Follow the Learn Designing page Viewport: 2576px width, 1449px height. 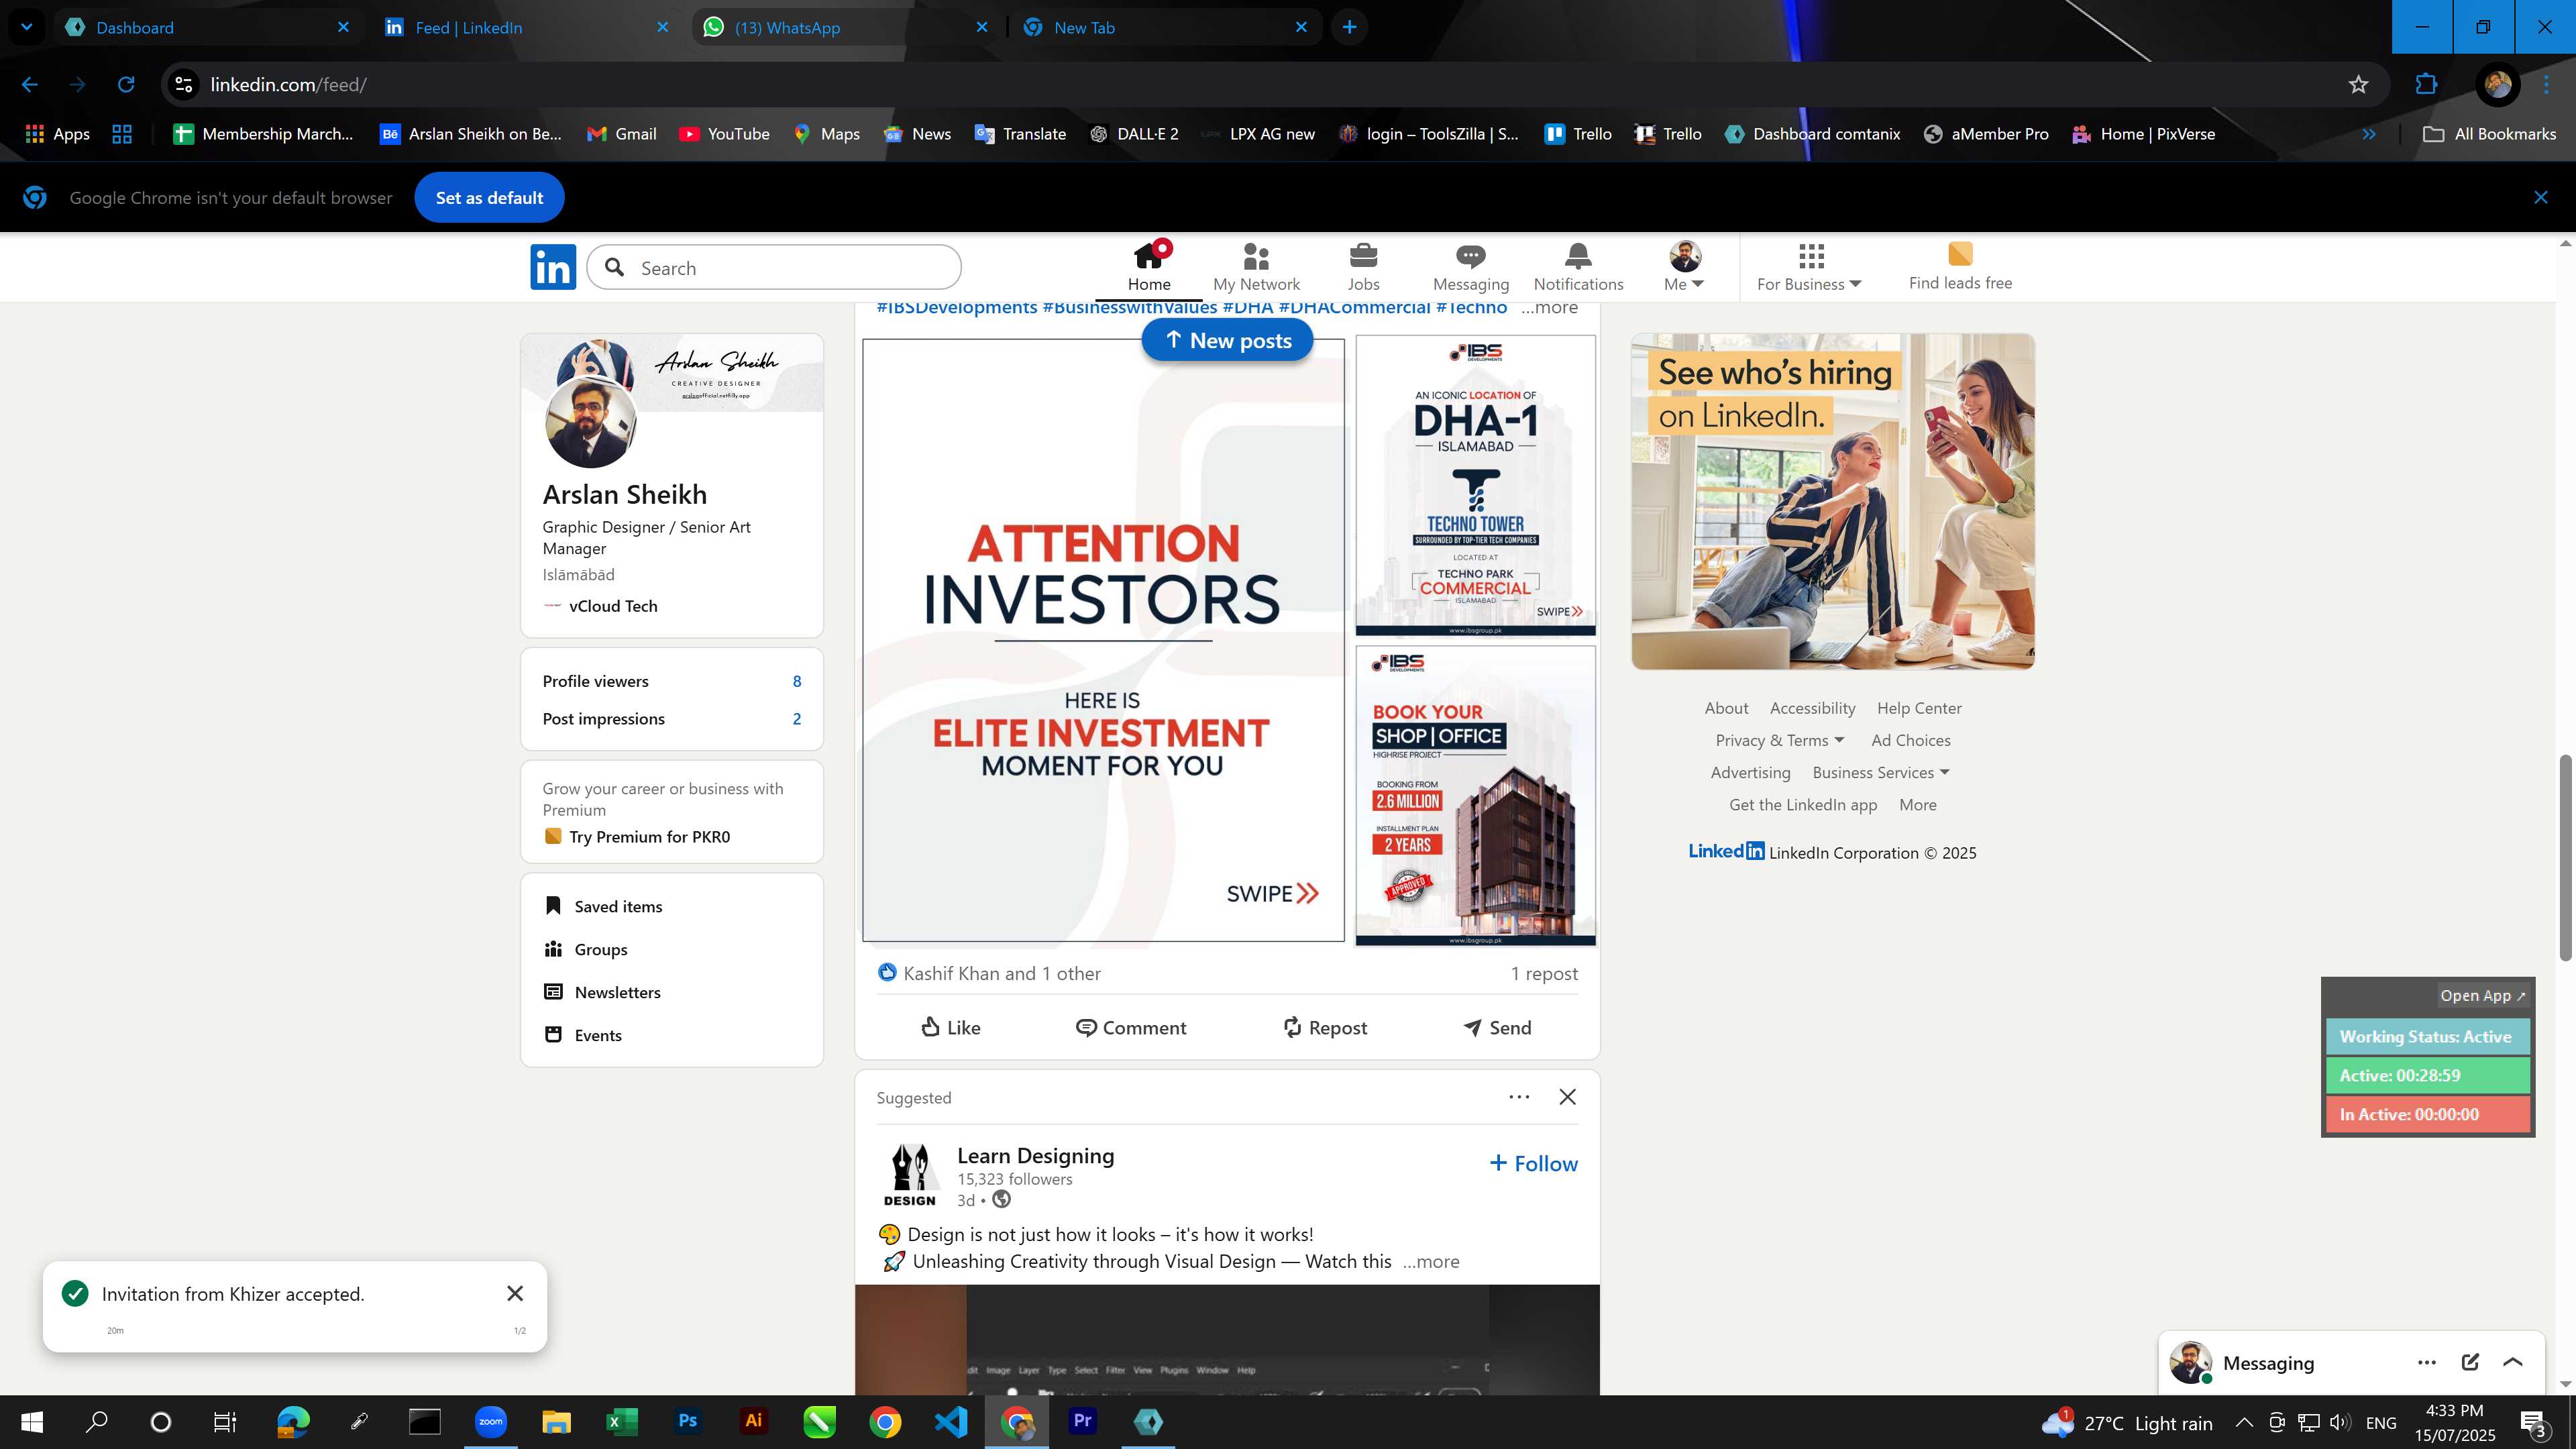[1533, 1163]
